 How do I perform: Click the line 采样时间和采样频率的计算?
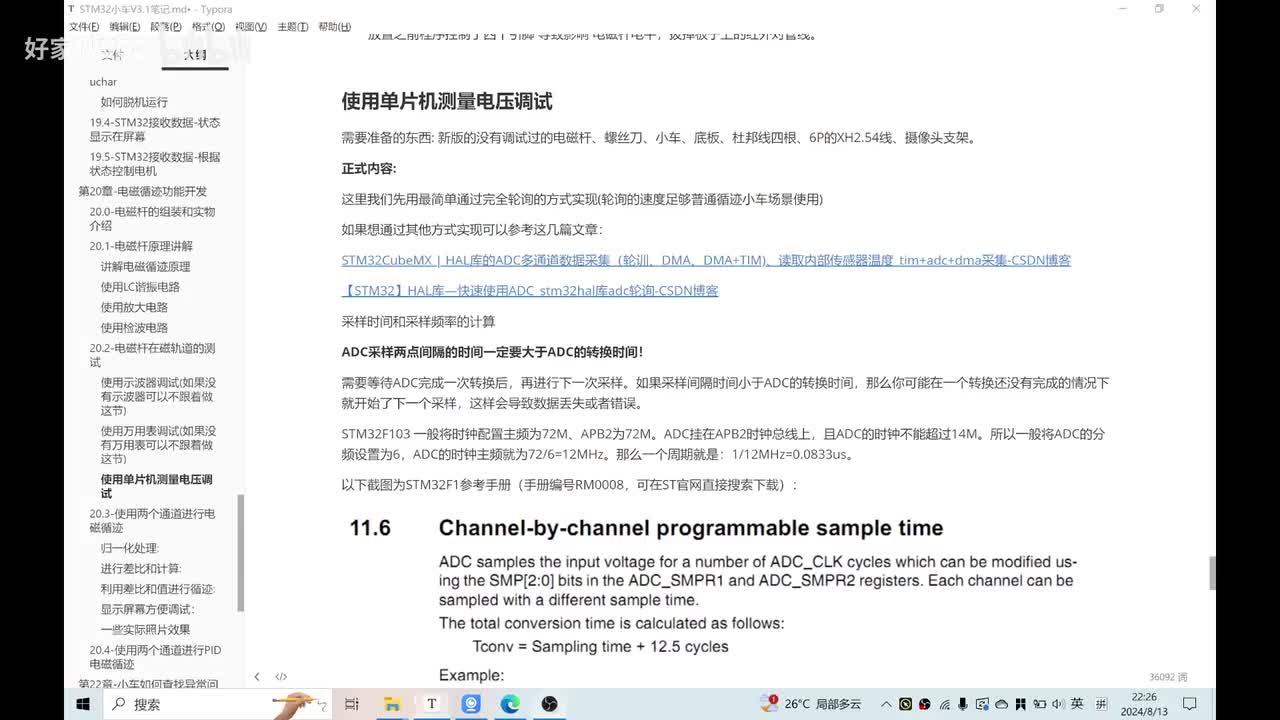(x=418, y=322)
